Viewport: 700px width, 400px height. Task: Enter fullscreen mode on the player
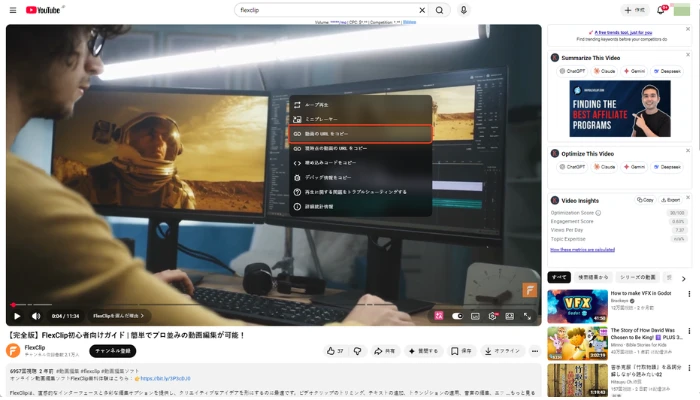point(529,316)
